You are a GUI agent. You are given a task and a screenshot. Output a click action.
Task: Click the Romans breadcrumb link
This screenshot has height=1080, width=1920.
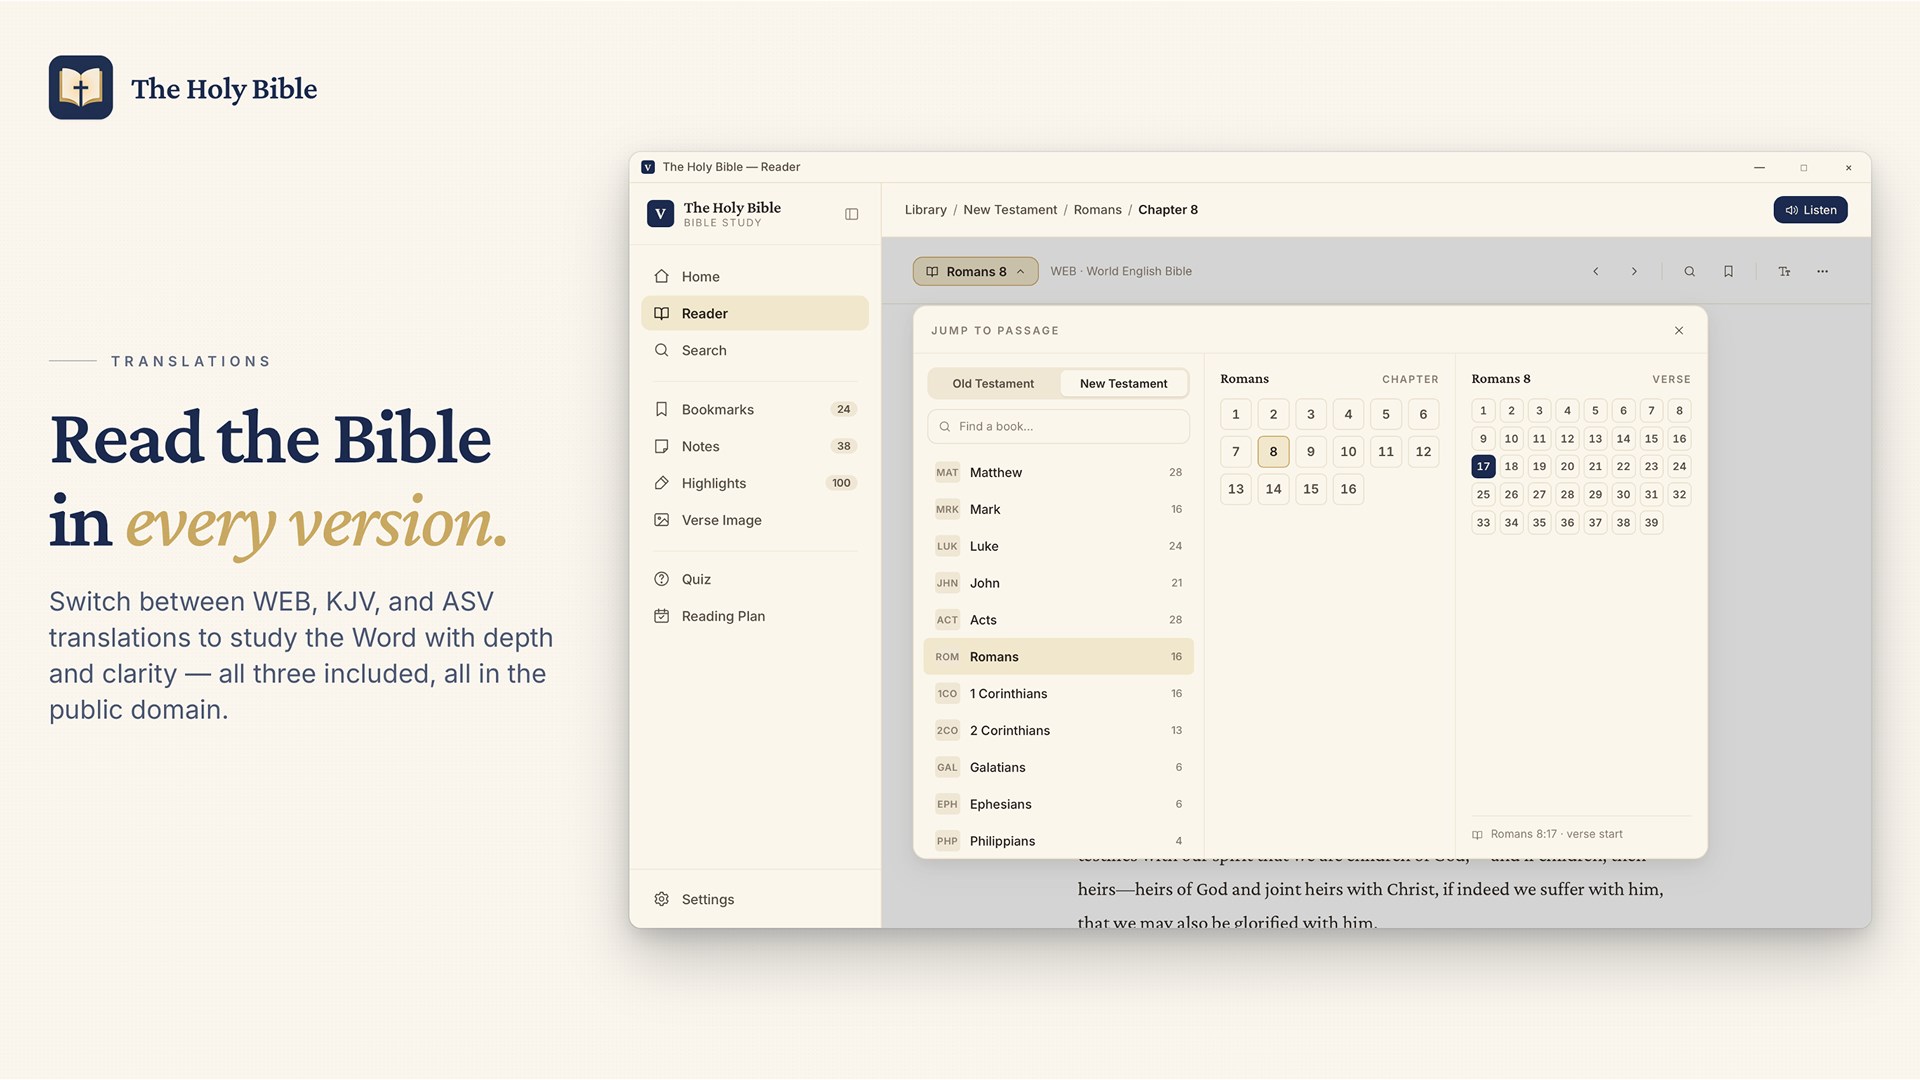click(x=1097, y=210)
